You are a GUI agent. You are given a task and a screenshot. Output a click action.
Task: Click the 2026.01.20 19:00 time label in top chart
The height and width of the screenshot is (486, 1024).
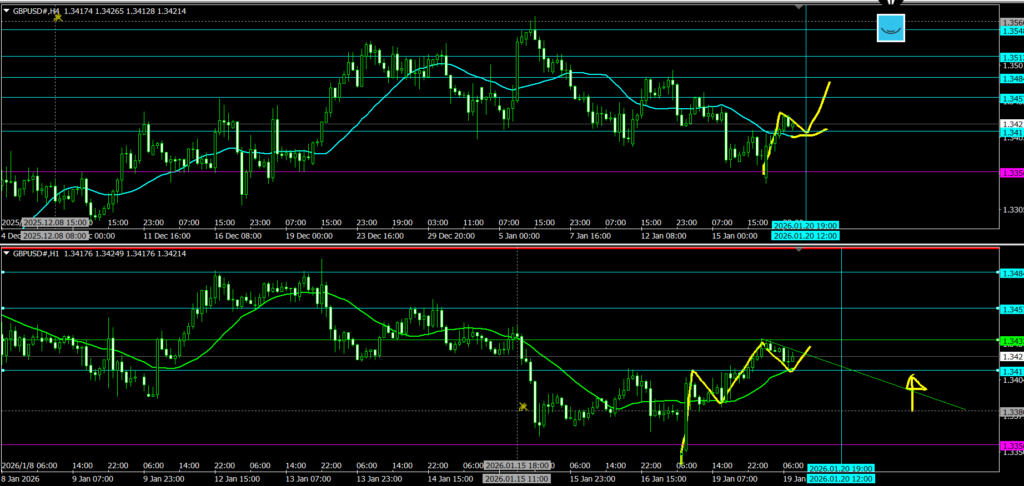pos(805,226)
